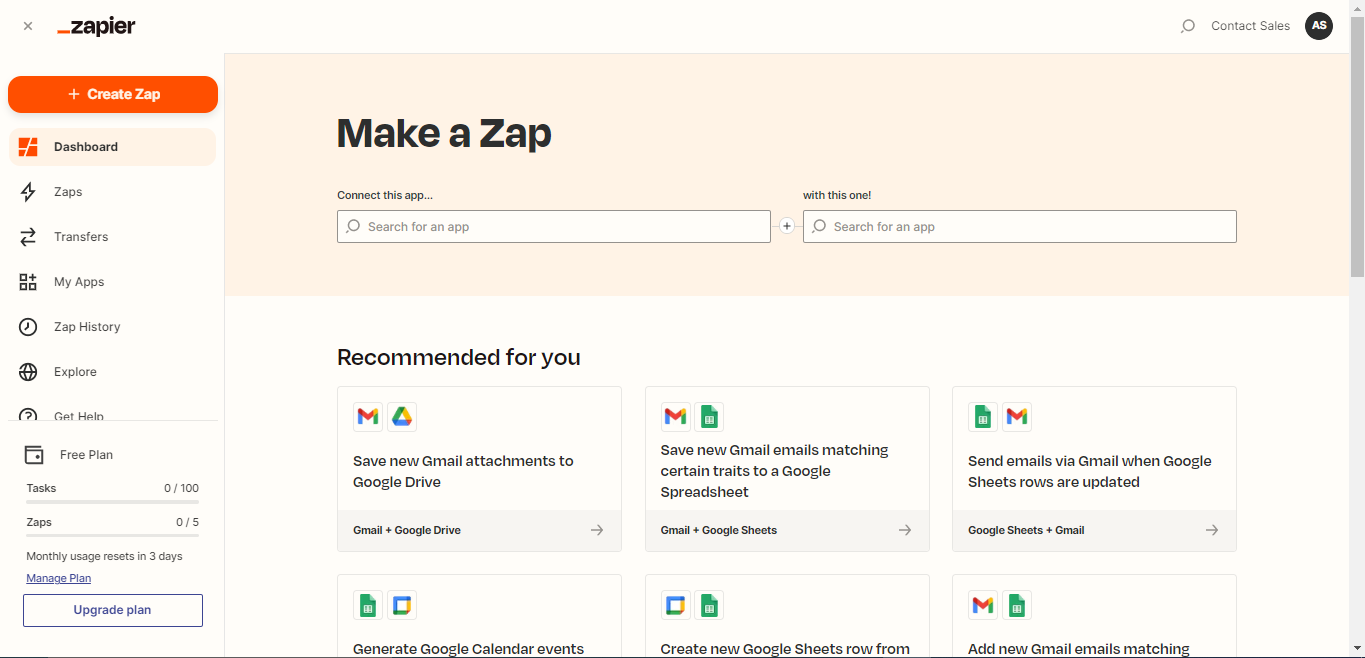Screen dimensions: 1365x658
Task: Close sidebar with the X icon
Action: pos(28,26)
